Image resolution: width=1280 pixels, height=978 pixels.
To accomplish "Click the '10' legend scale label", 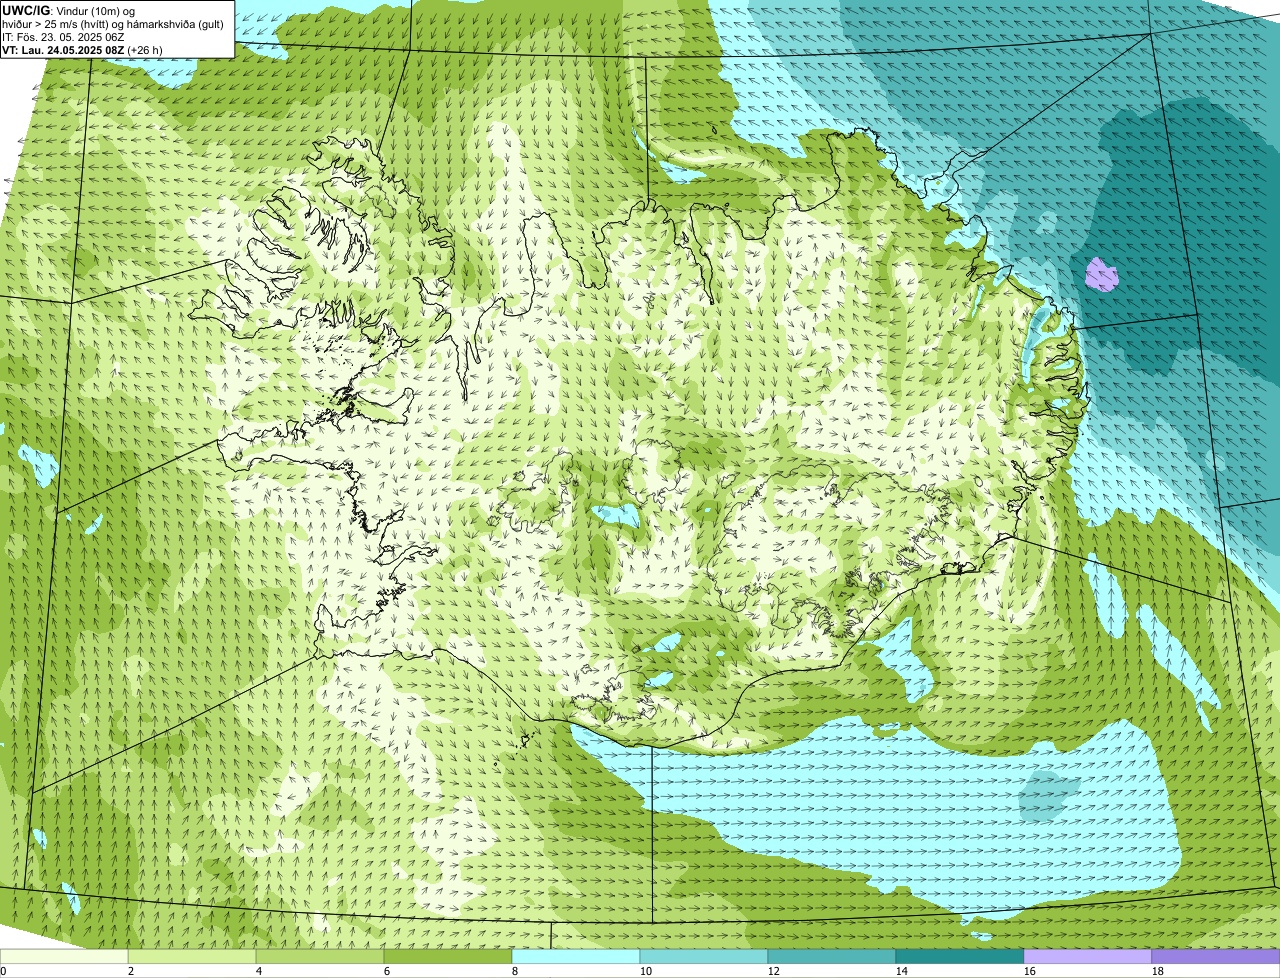I will (x=646, y=971).
